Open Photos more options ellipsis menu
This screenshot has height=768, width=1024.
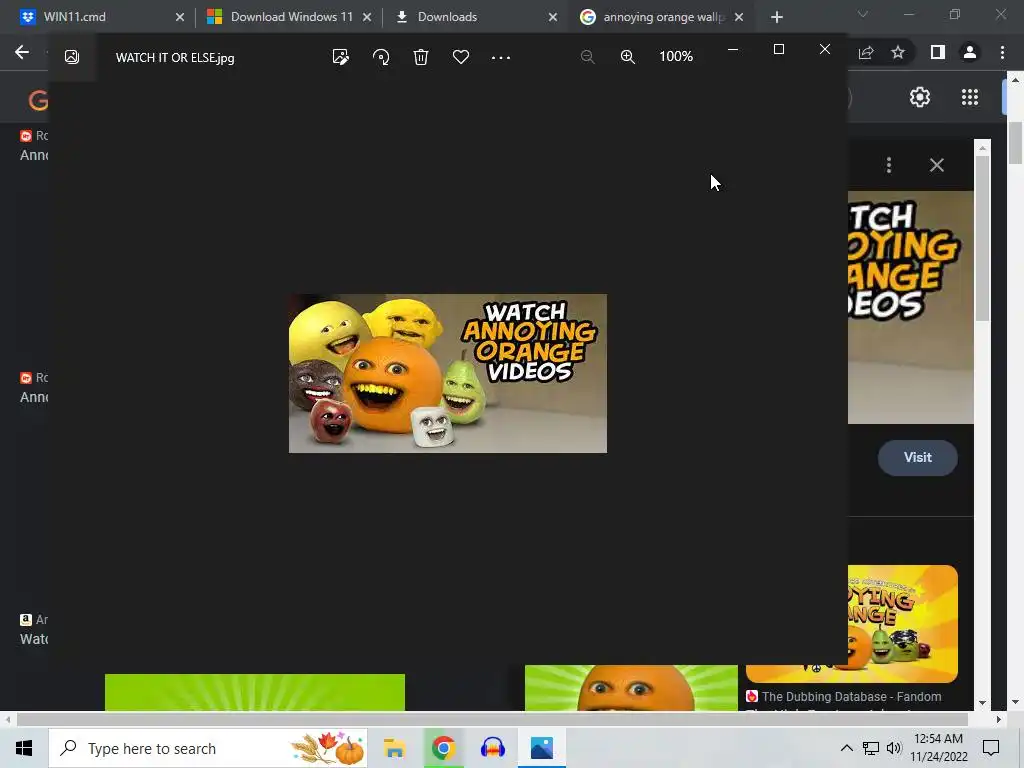501,57
